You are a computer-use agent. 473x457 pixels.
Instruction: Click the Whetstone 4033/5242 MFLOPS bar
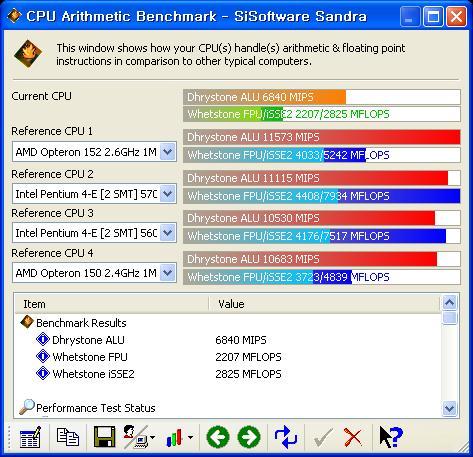pos(322,155)
